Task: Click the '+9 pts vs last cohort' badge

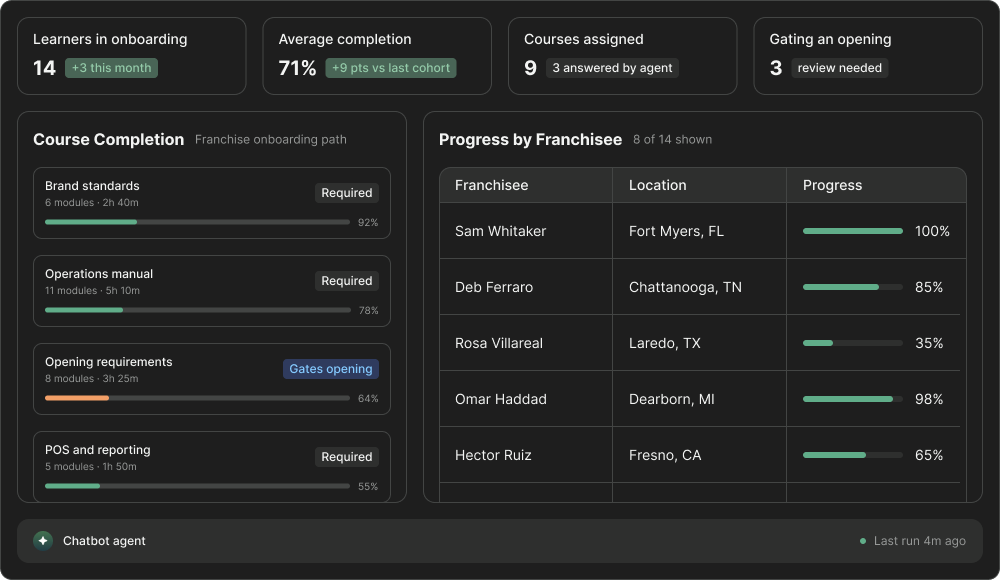Action: pyautogui.click(x=391, y=68)
